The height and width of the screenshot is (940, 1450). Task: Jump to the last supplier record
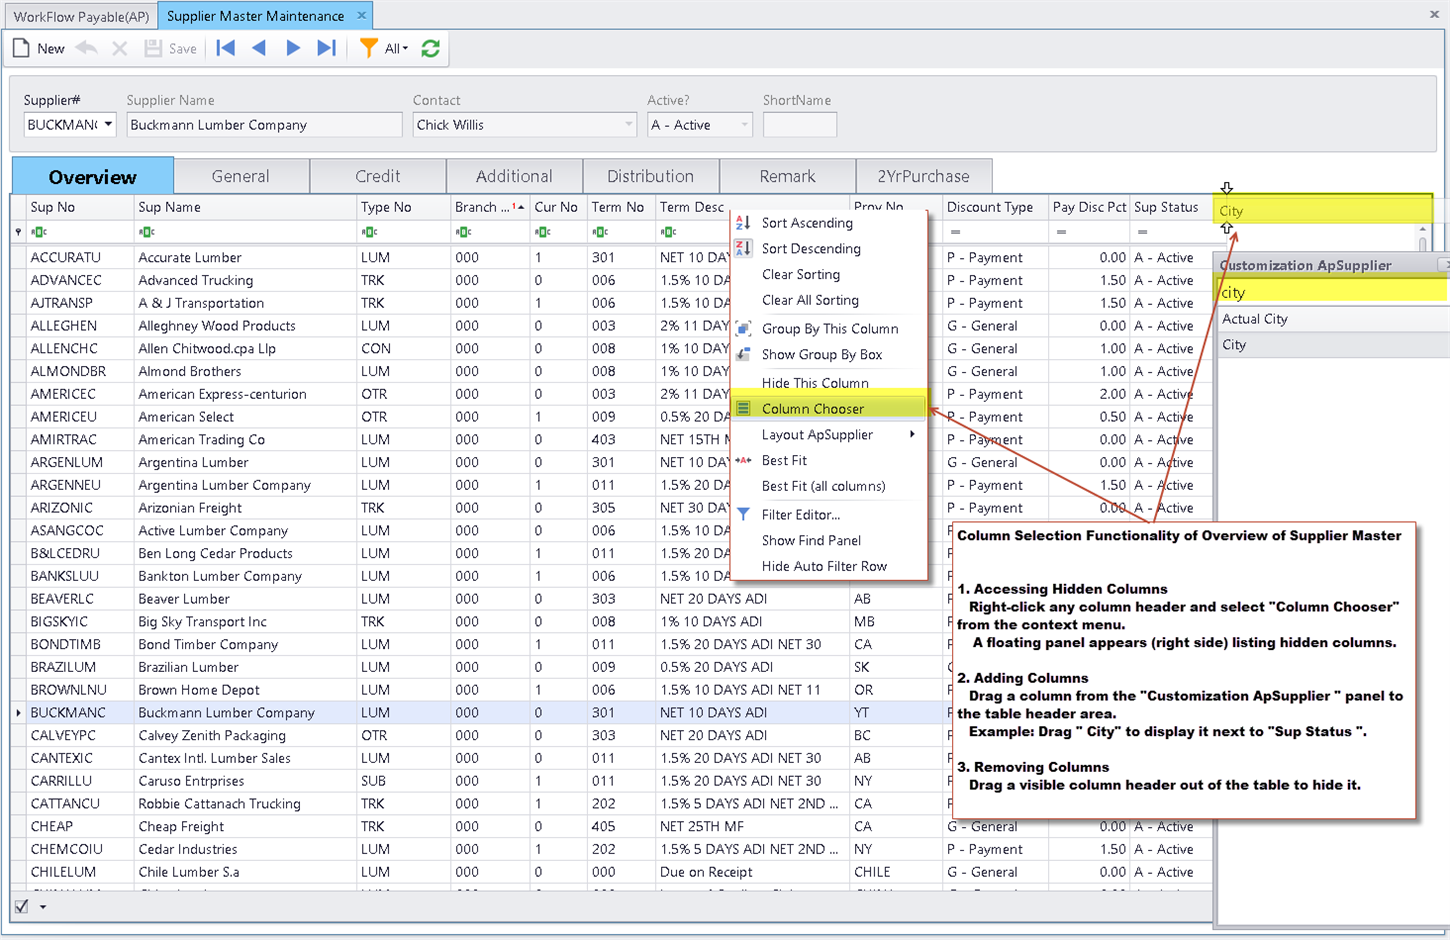[x=326, y=48]
